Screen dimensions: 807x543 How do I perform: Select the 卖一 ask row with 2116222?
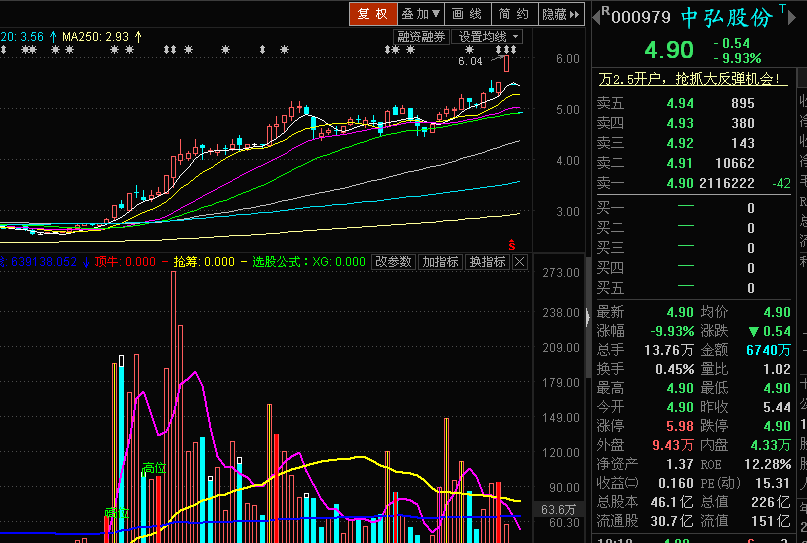693,183
